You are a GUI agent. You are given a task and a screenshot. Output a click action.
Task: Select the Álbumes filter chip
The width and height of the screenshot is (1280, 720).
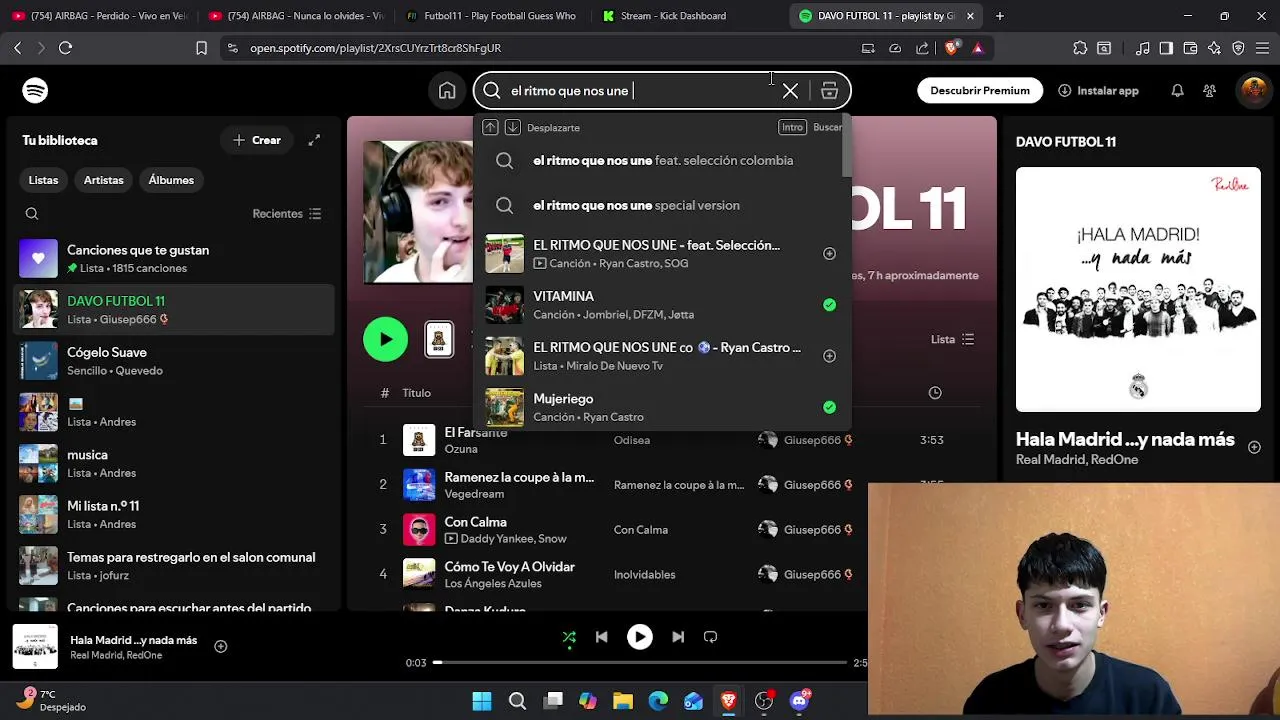click(x=171, y=180)
